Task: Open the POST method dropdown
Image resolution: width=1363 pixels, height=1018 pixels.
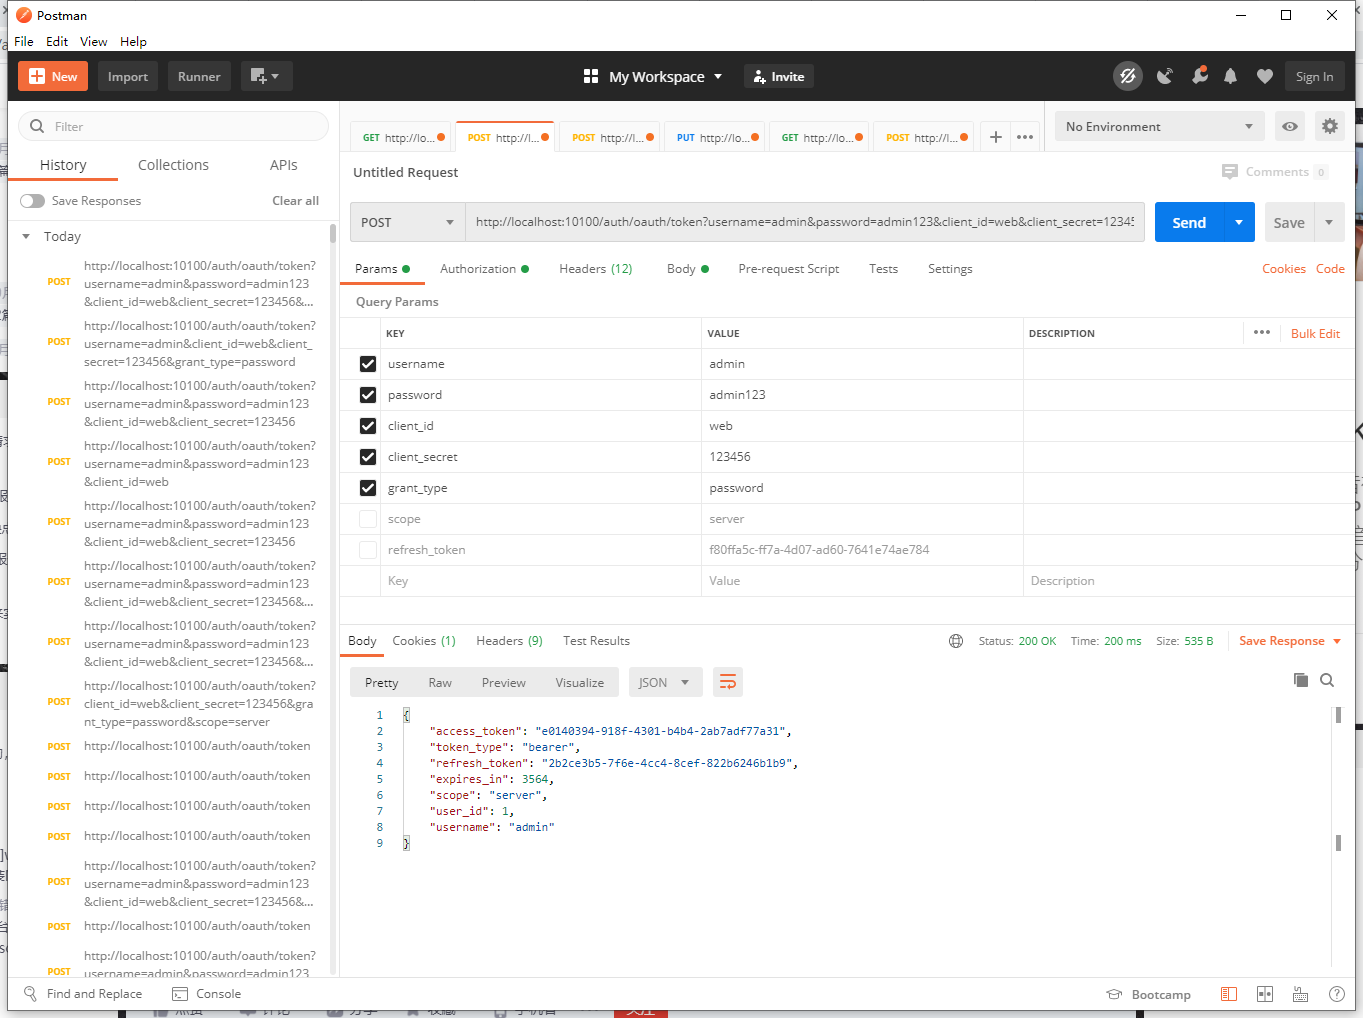Action: pyautogui.click(x=407, y=221)
